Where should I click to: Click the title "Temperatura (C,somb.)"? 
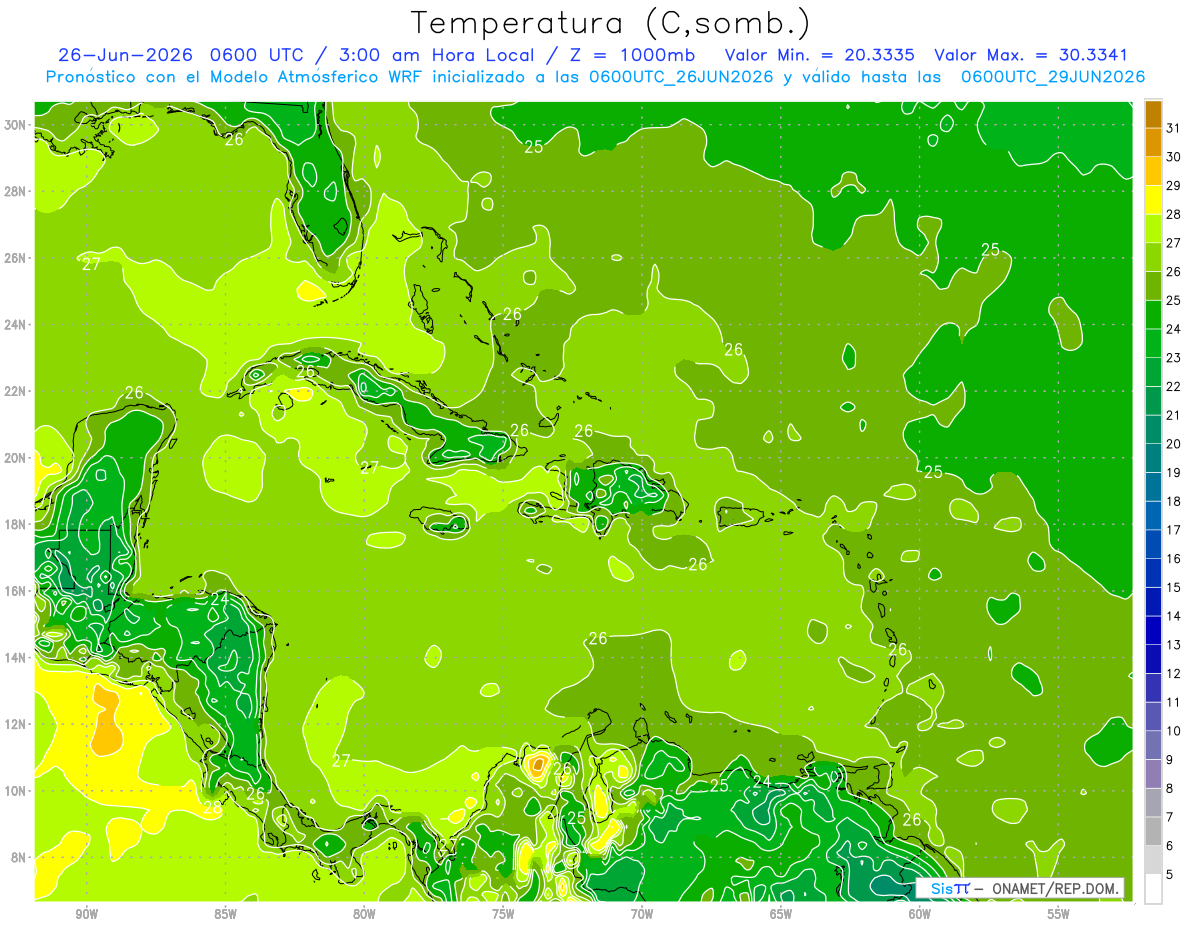pos(611,23)
